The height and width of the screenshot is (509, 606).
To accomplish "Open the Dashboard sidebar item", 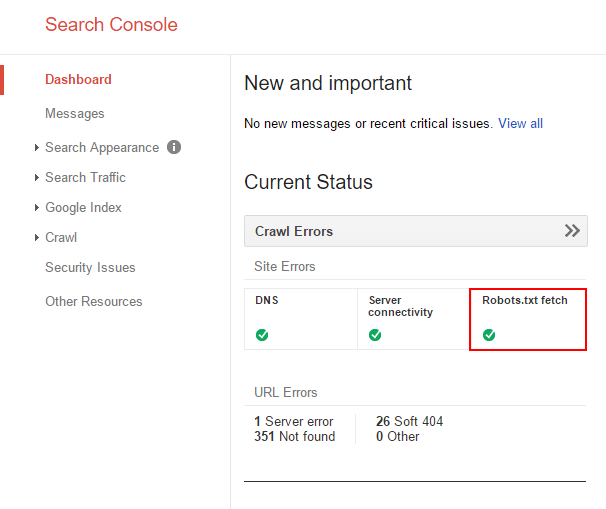I will pos(78,79).
